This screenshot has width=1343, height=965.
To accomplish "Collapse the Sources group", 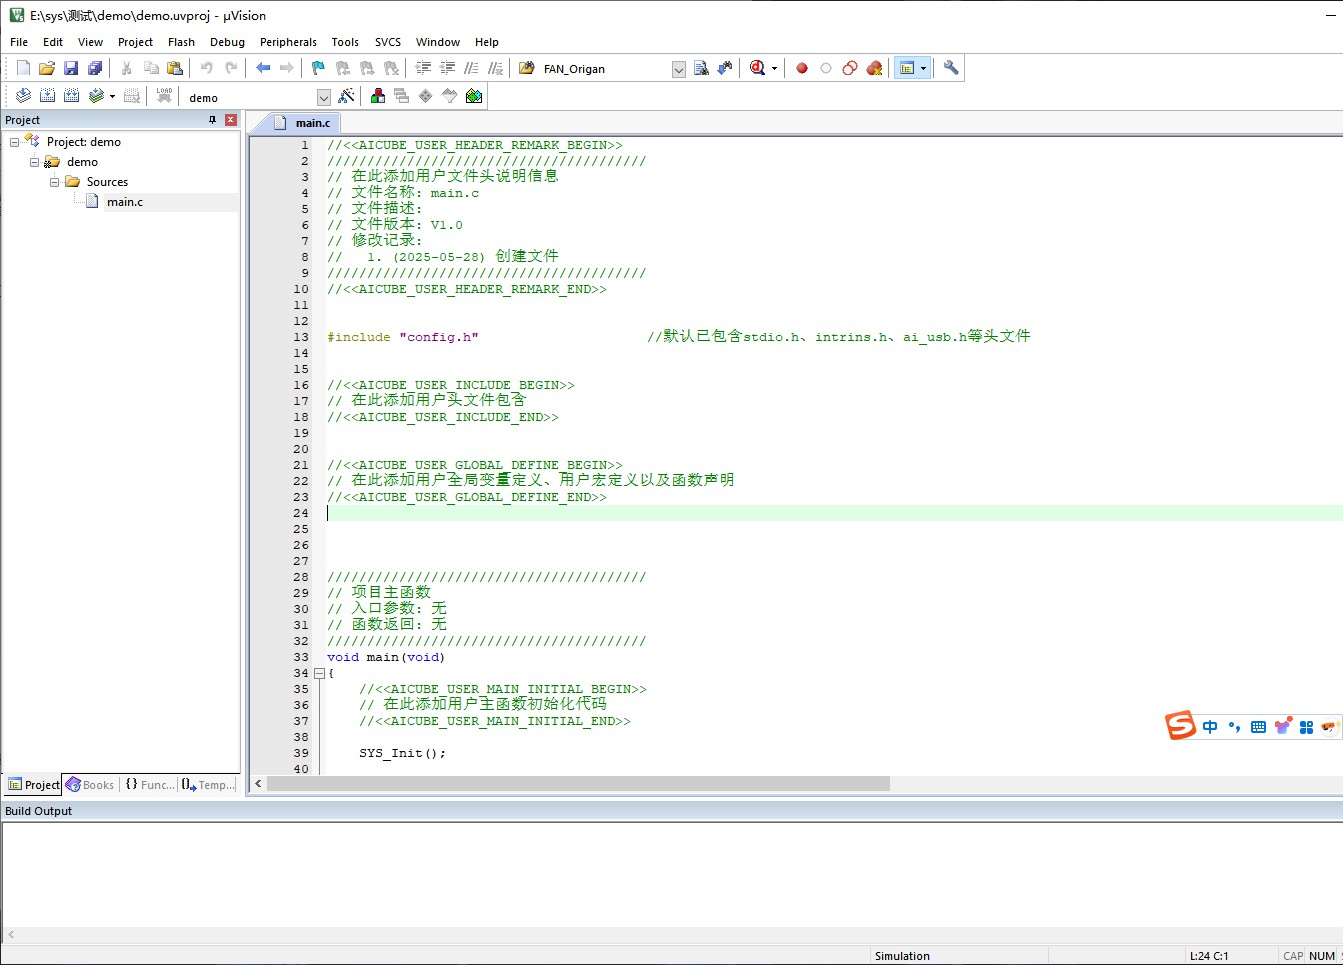I will (54, 182).
